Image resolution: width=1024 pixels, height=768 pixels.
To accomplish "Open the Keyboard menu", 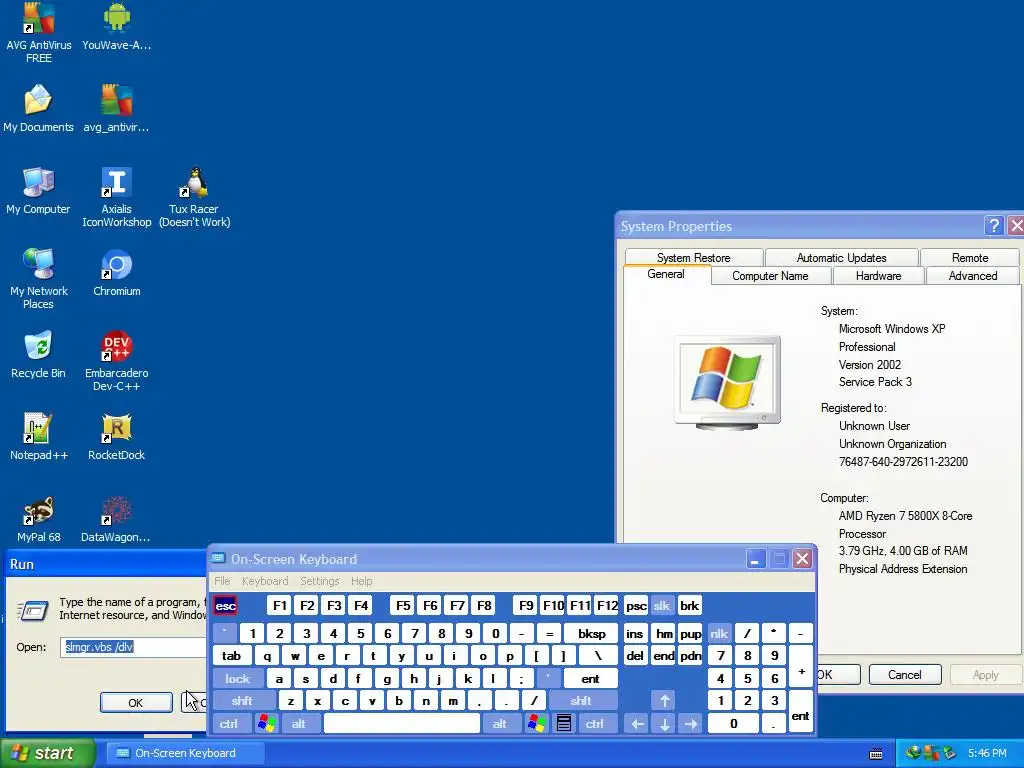I will (264, 581).
